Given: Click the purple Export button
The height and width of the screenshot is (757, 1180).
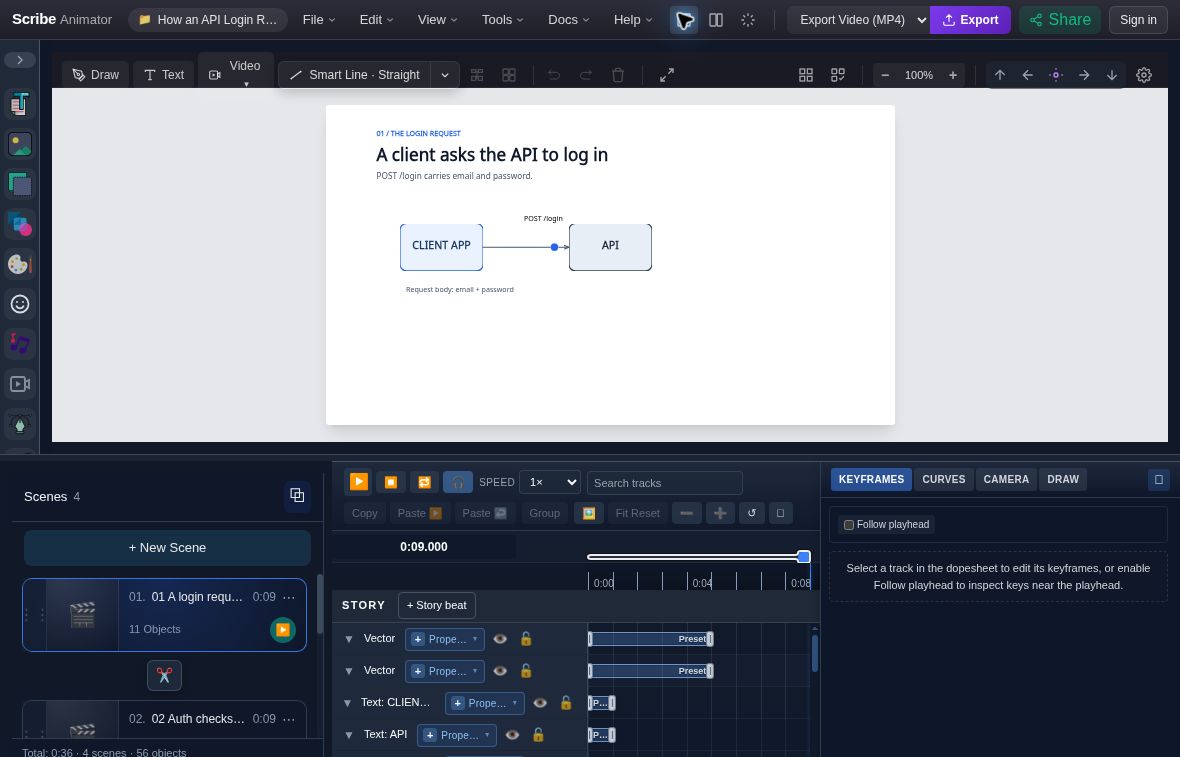Looking at the screenshot, I should 970,20.
